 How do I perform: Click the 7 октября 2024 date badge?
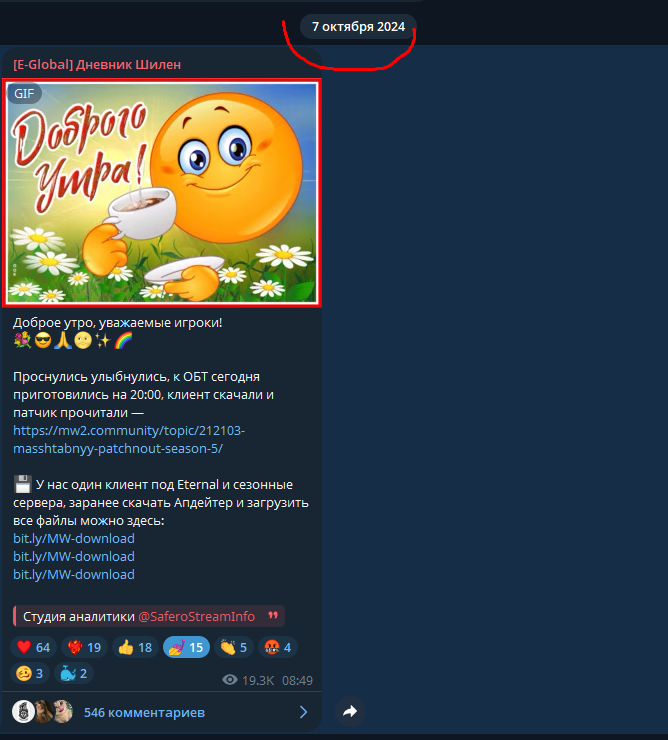coord(358,26)
